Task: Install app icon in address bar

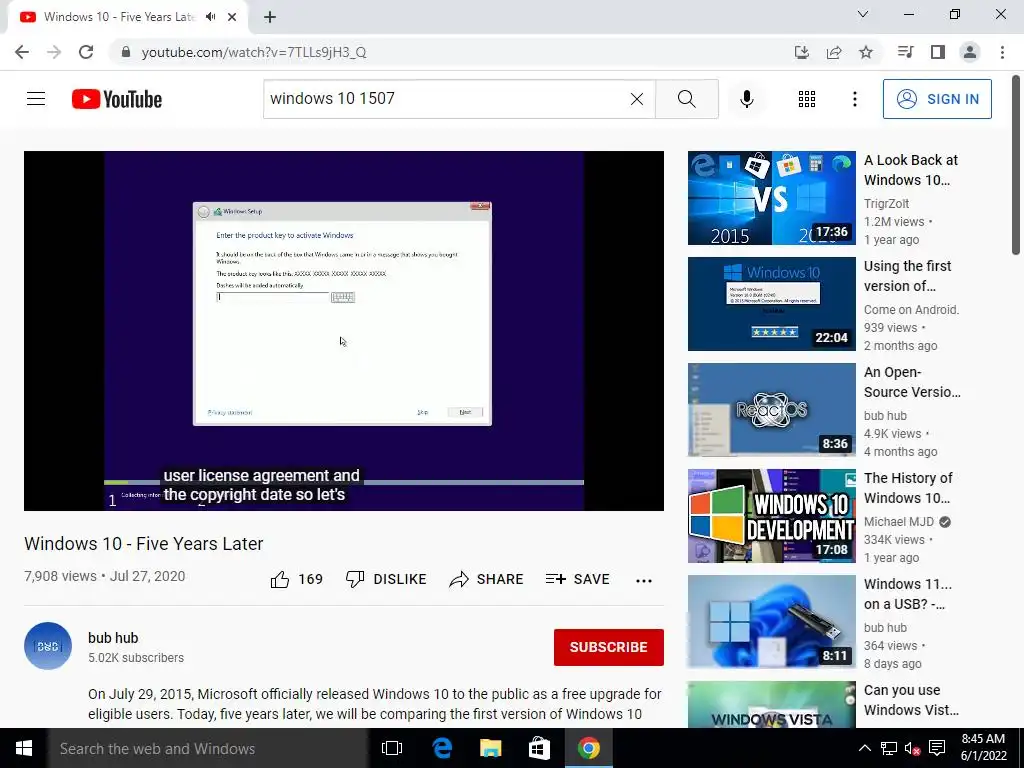Action: click(x=802, y=52)
